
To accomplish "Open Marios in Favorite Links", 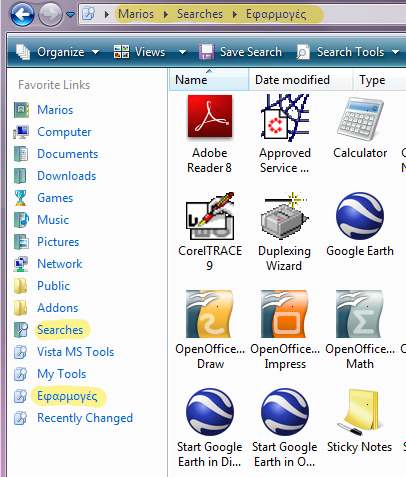I will click(55, 110).
